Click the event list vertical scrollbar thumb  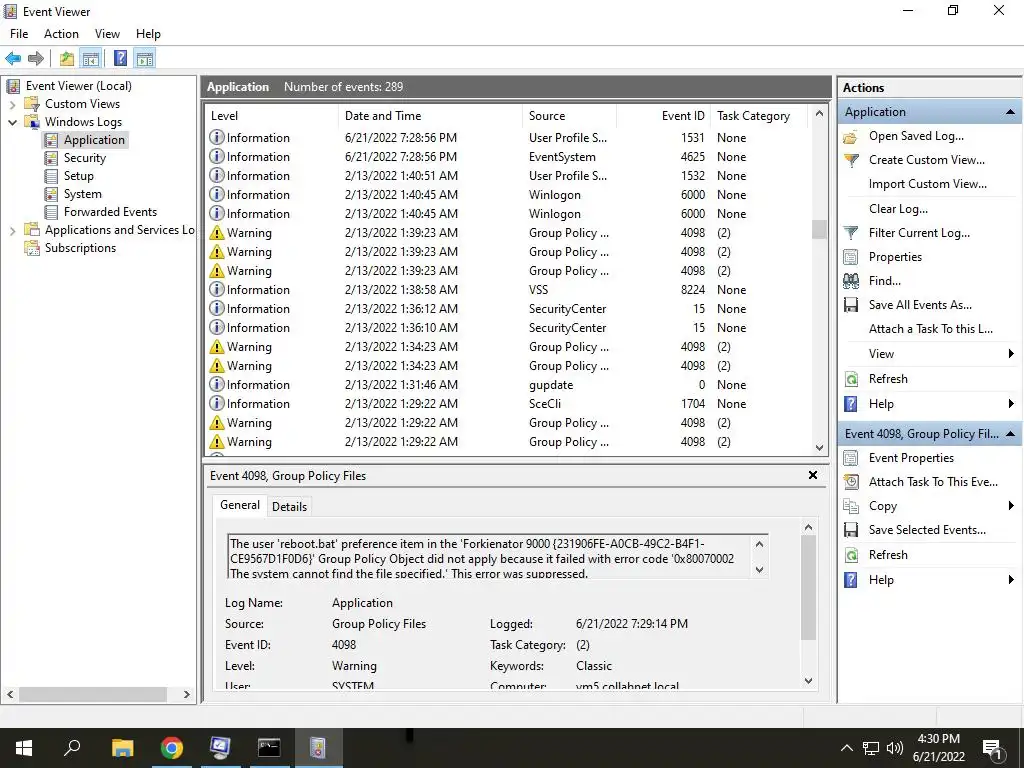819,230
